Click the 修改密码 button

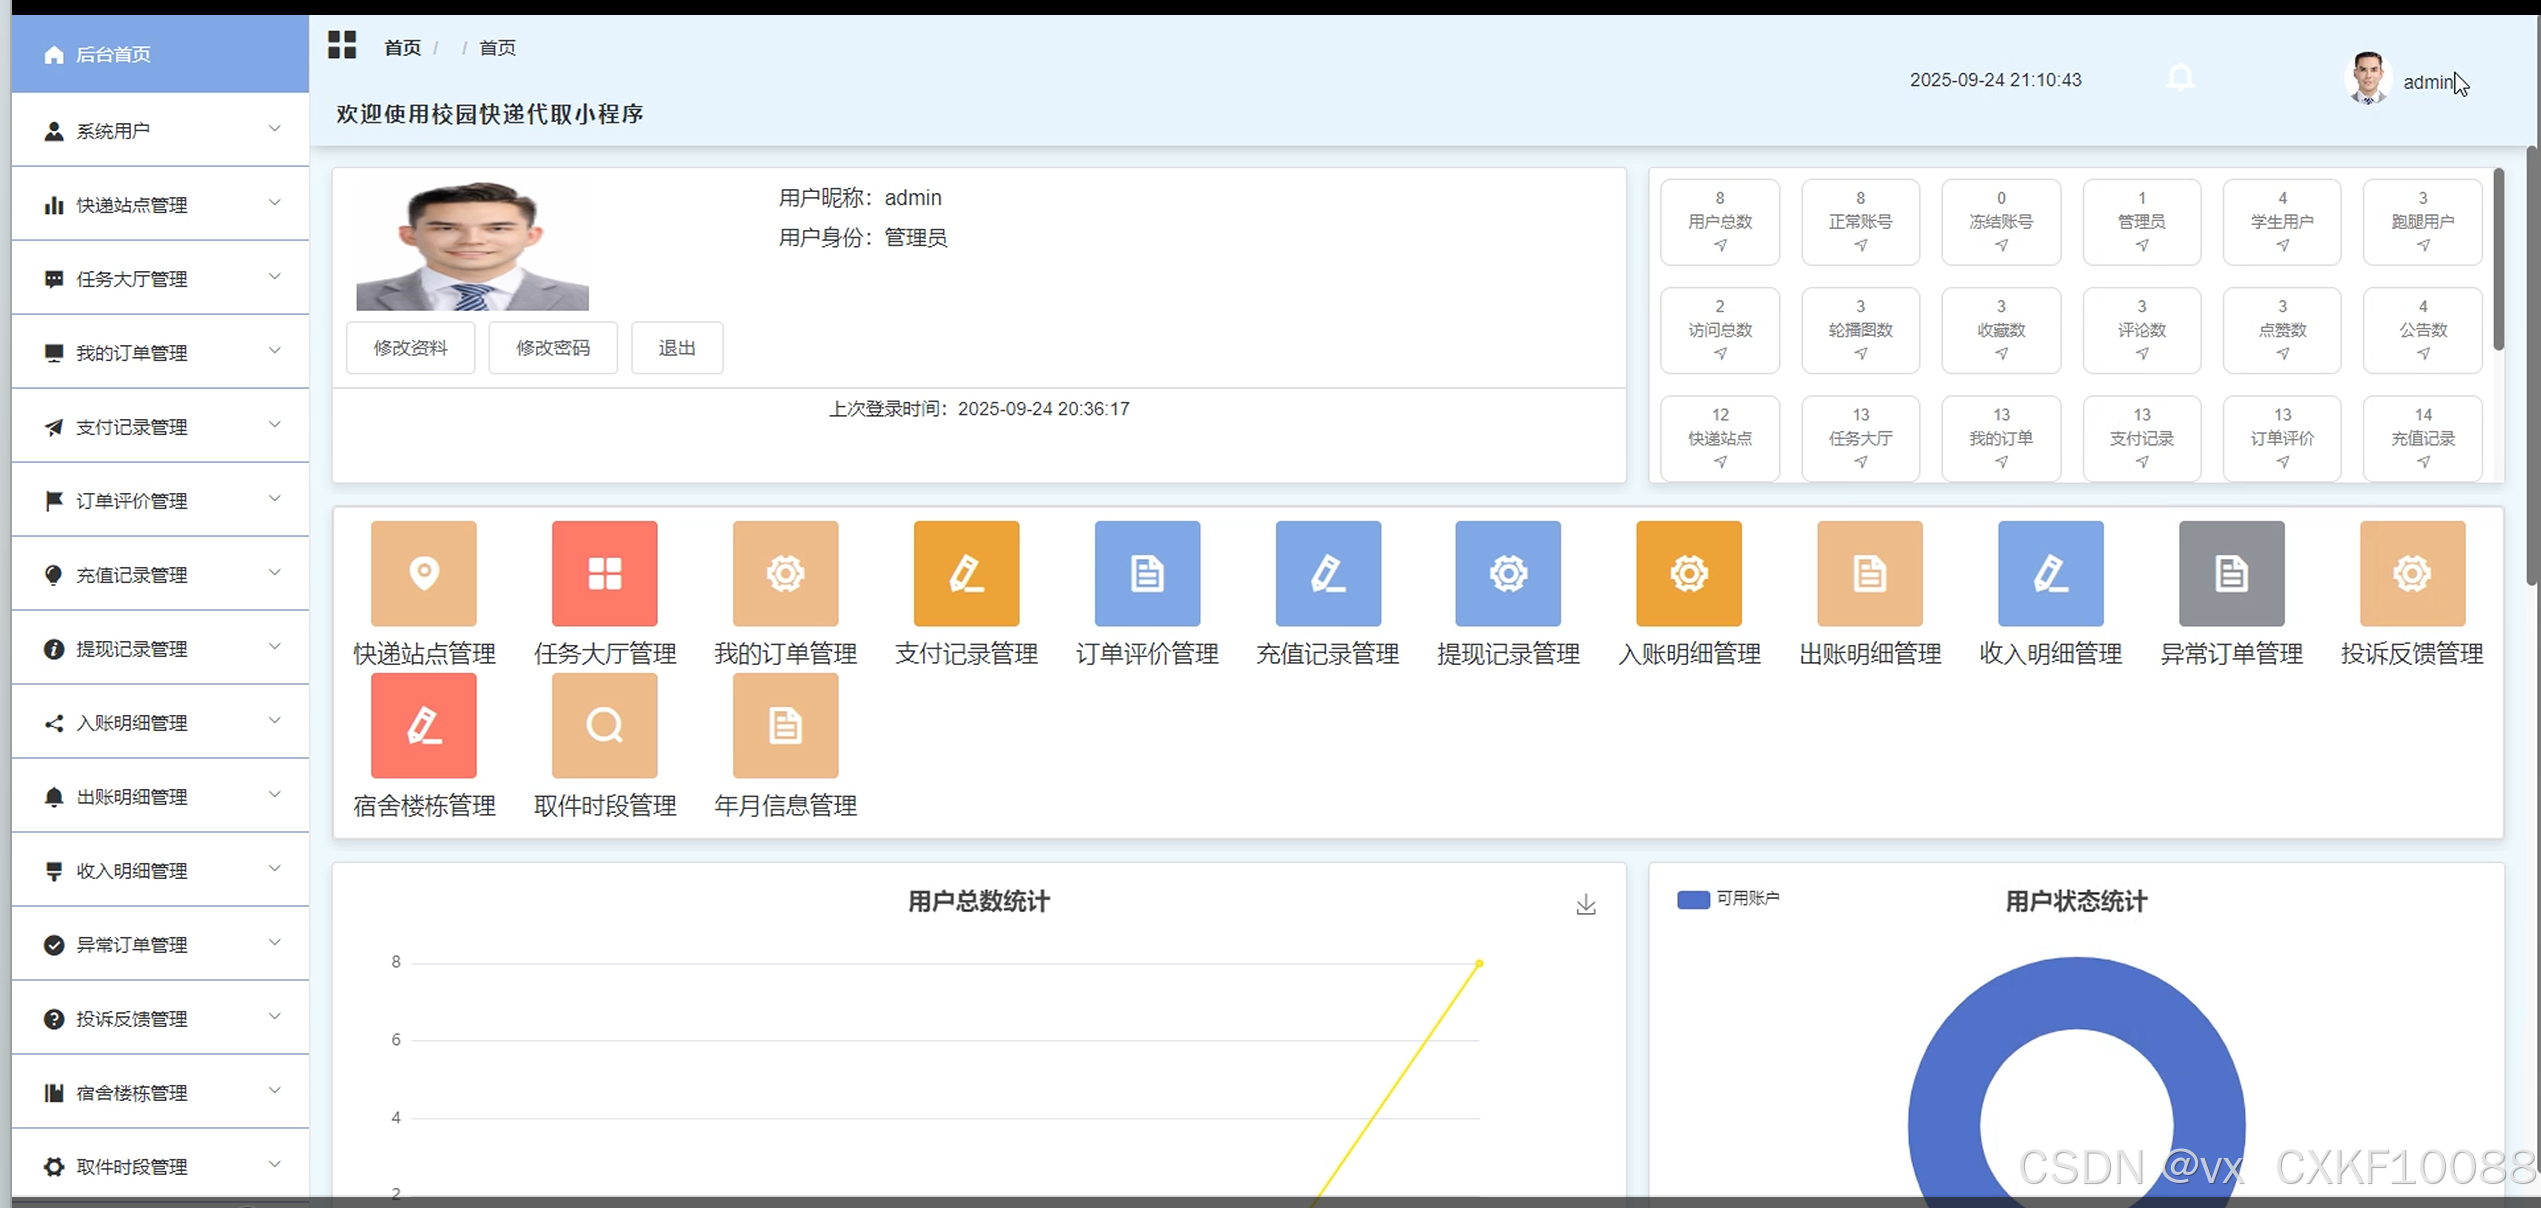[553, 348]
